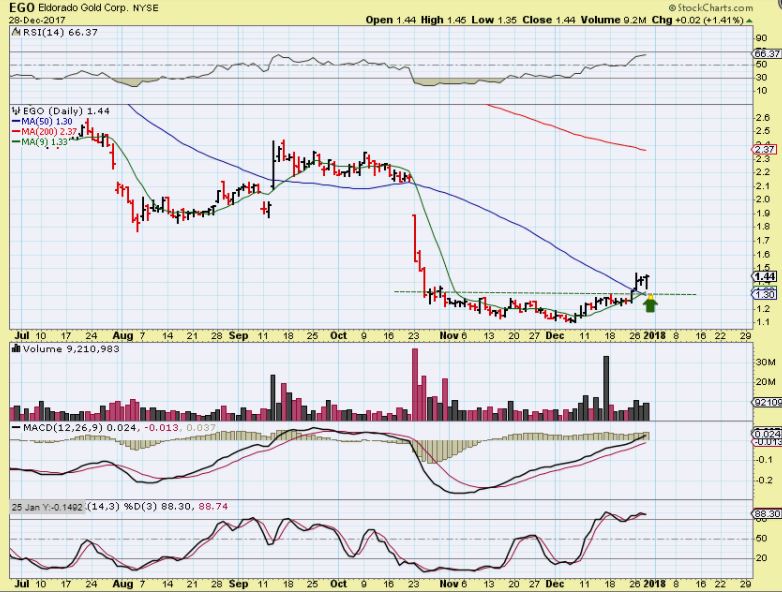Click the 90 label on the RSI axis
The height and width of the screenshot is (592, 782).
pos(762,38)
